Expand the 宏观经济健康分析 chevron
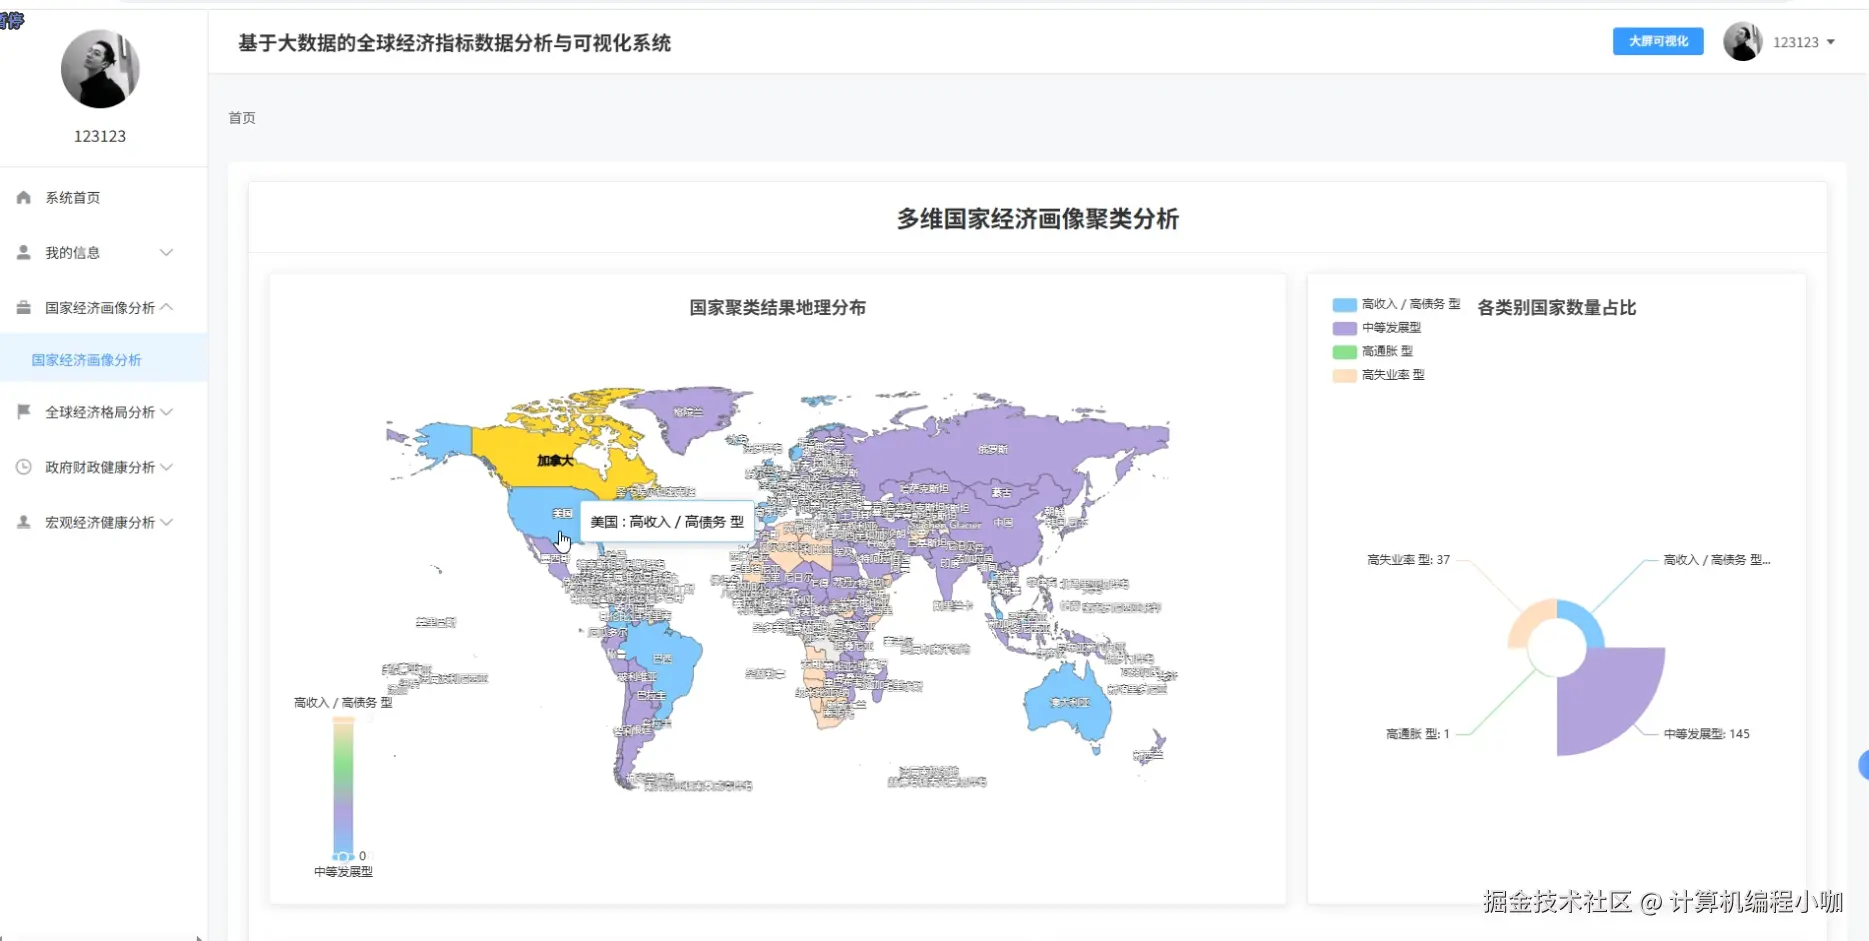This screenshot has height=941, width=1869. 167,521
